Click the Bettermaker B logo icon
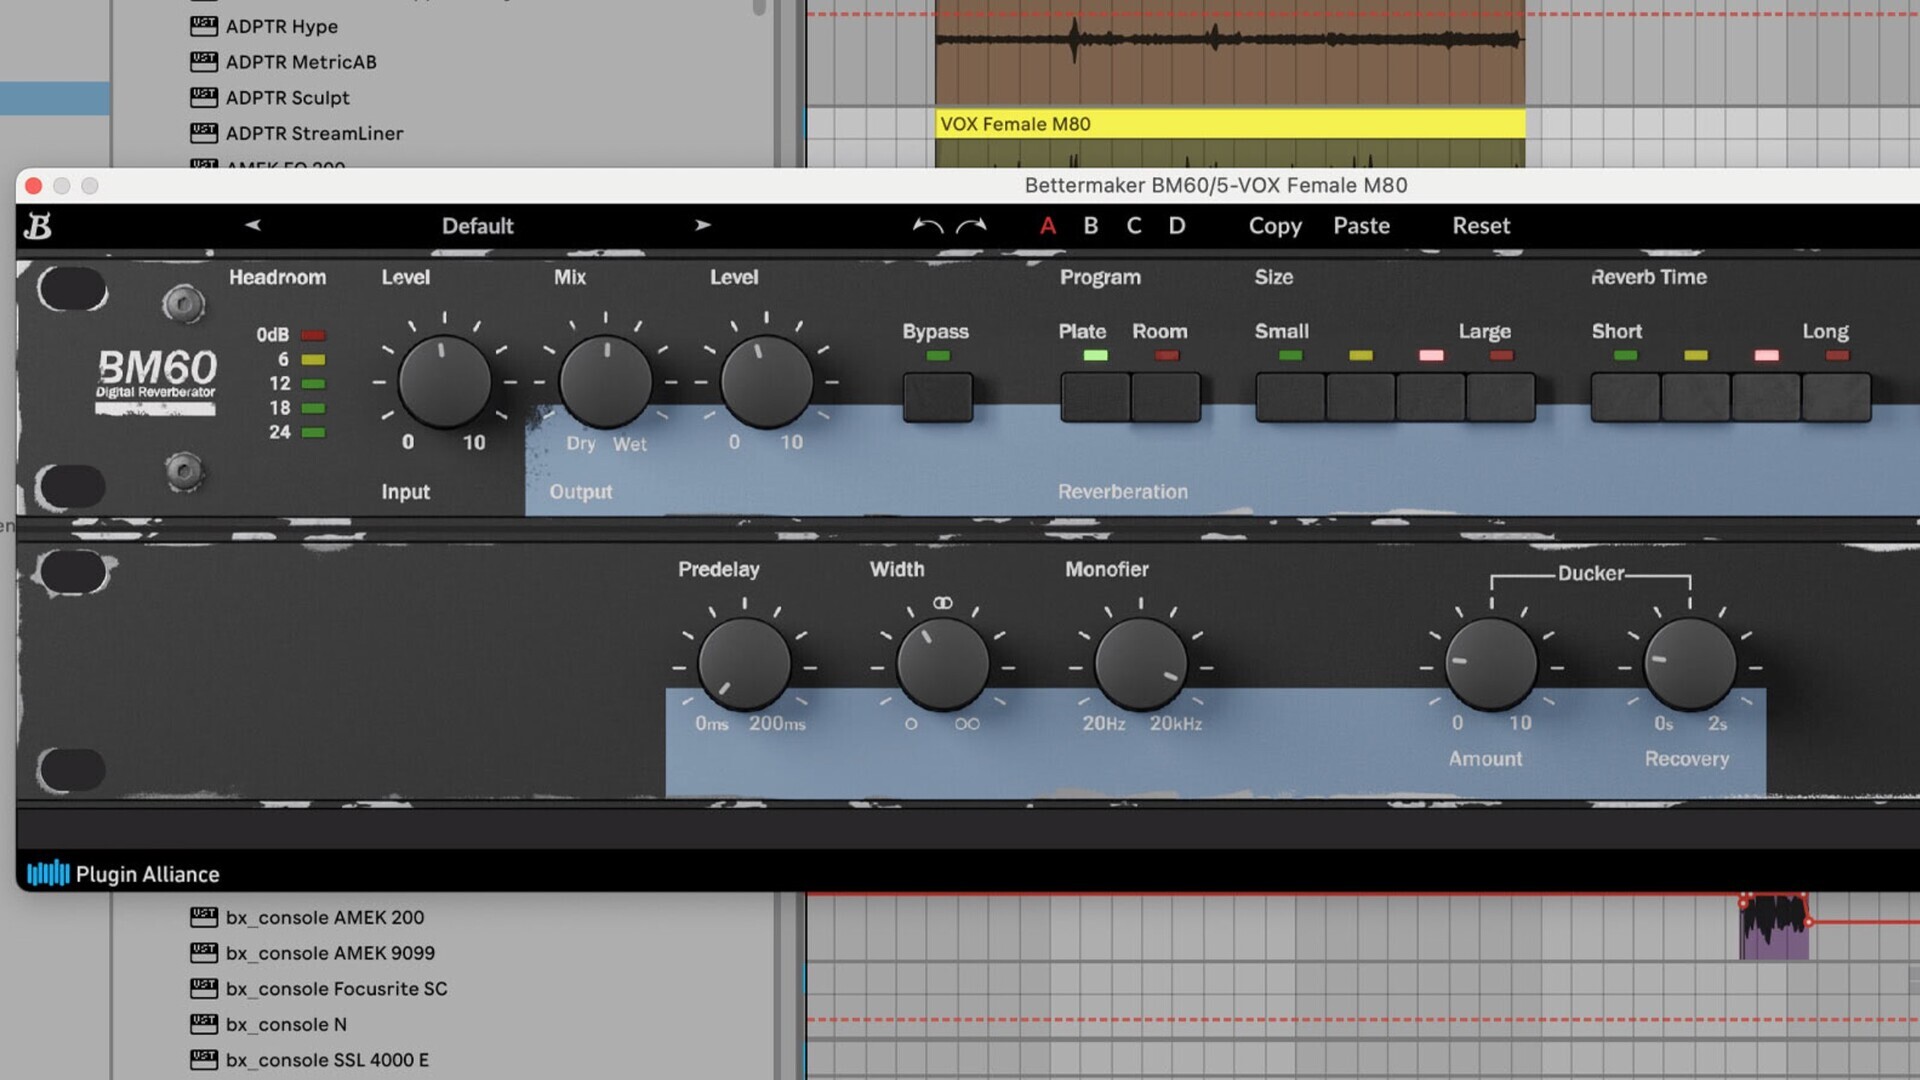The width and height of the screenshot is (1920, 1080). [x=38, y=226]
